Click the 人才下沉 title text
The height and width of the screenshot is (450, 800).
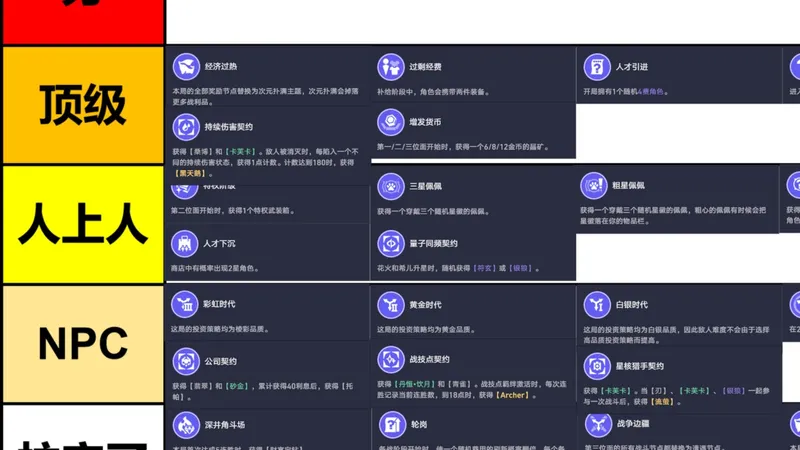[219, 243]
